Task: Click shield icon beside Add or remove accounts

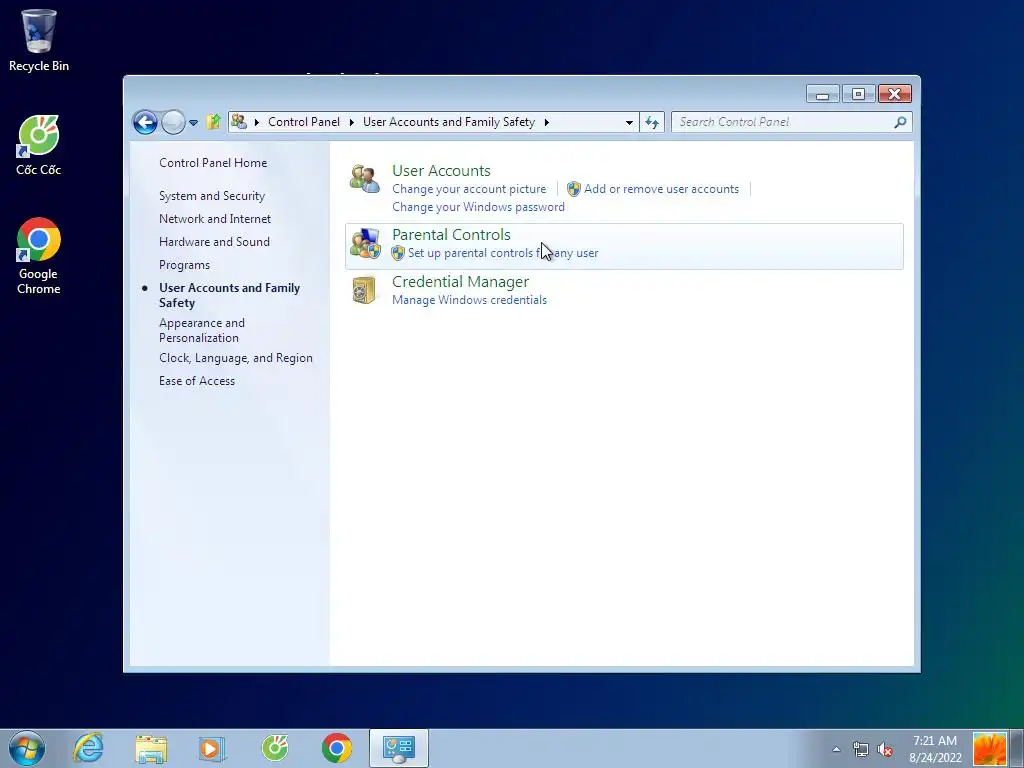Action: (573, 189)
